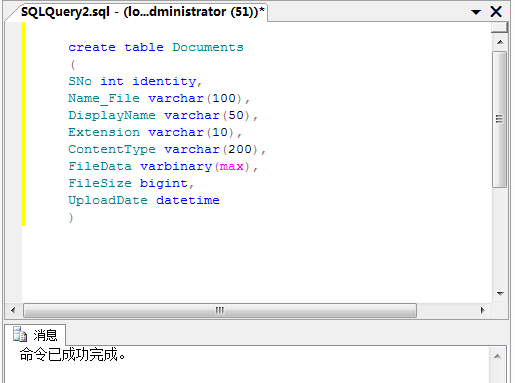Click the horizontal scrollbar left arrow
The height and width of the screenshot is (383, 515).
pos(13,310)
